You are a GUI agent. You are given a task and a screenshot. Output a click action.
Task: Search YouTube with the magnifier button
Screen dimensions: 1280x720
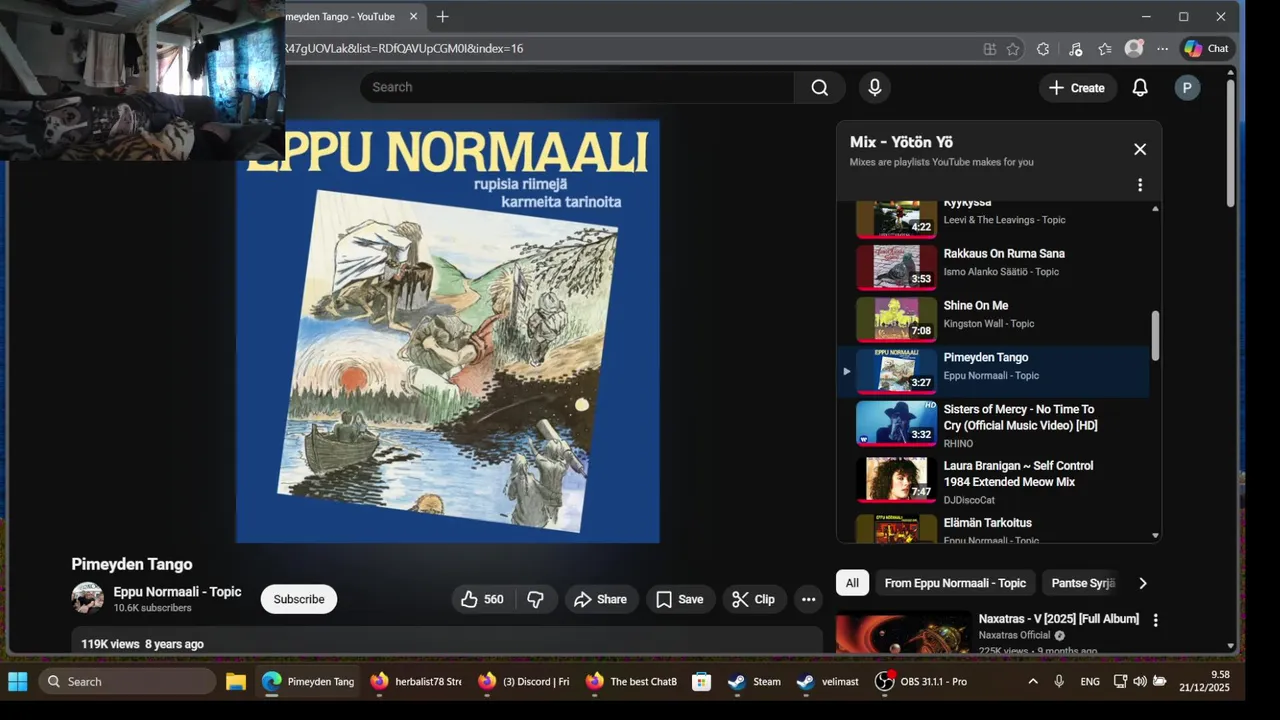pos(820,87)
